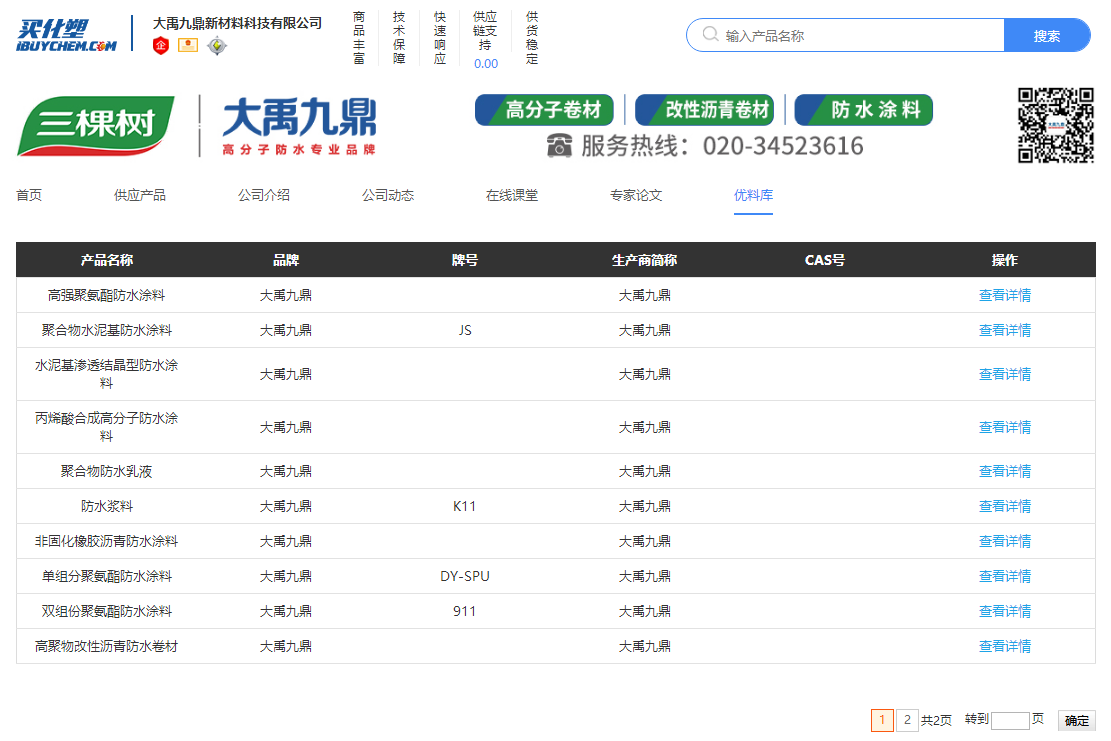Click the 操作 column header
This screenshot has height=741, width=1111.
click(x=1005, y=260)
